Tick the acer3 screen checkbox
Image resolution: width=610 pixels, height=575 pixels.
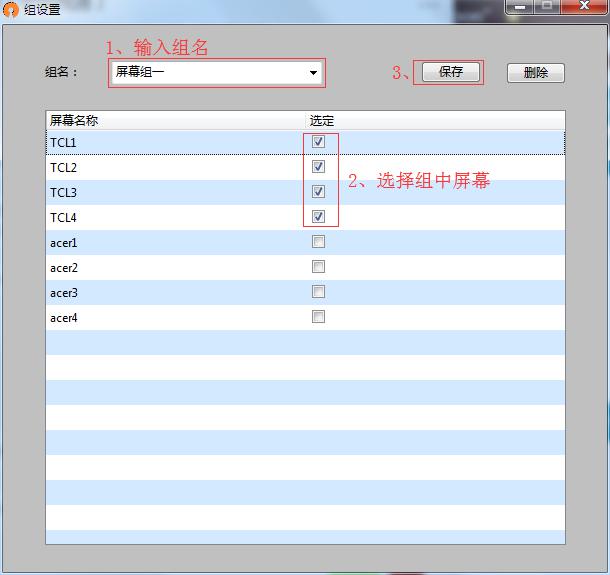(318, 292)
